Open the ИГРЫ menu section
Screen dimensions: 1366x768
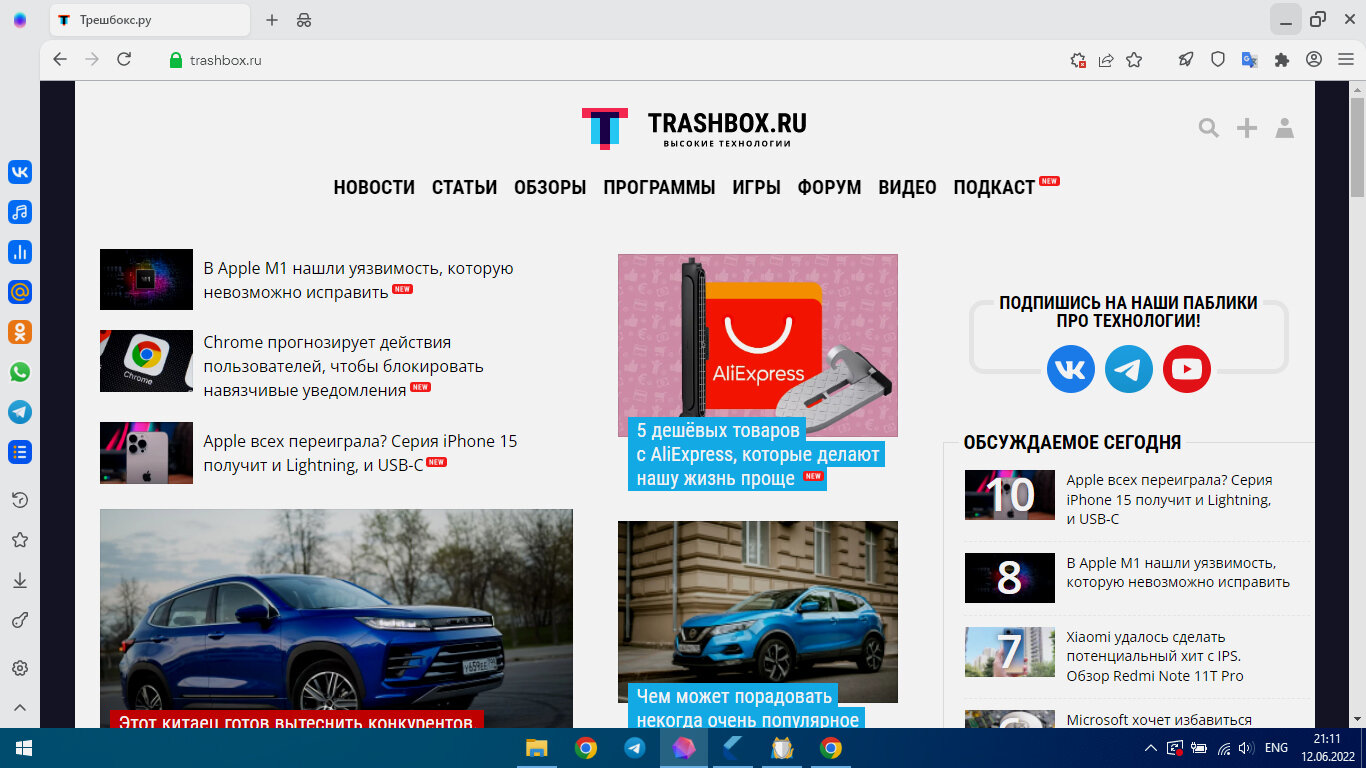click(x=756, y=187)
